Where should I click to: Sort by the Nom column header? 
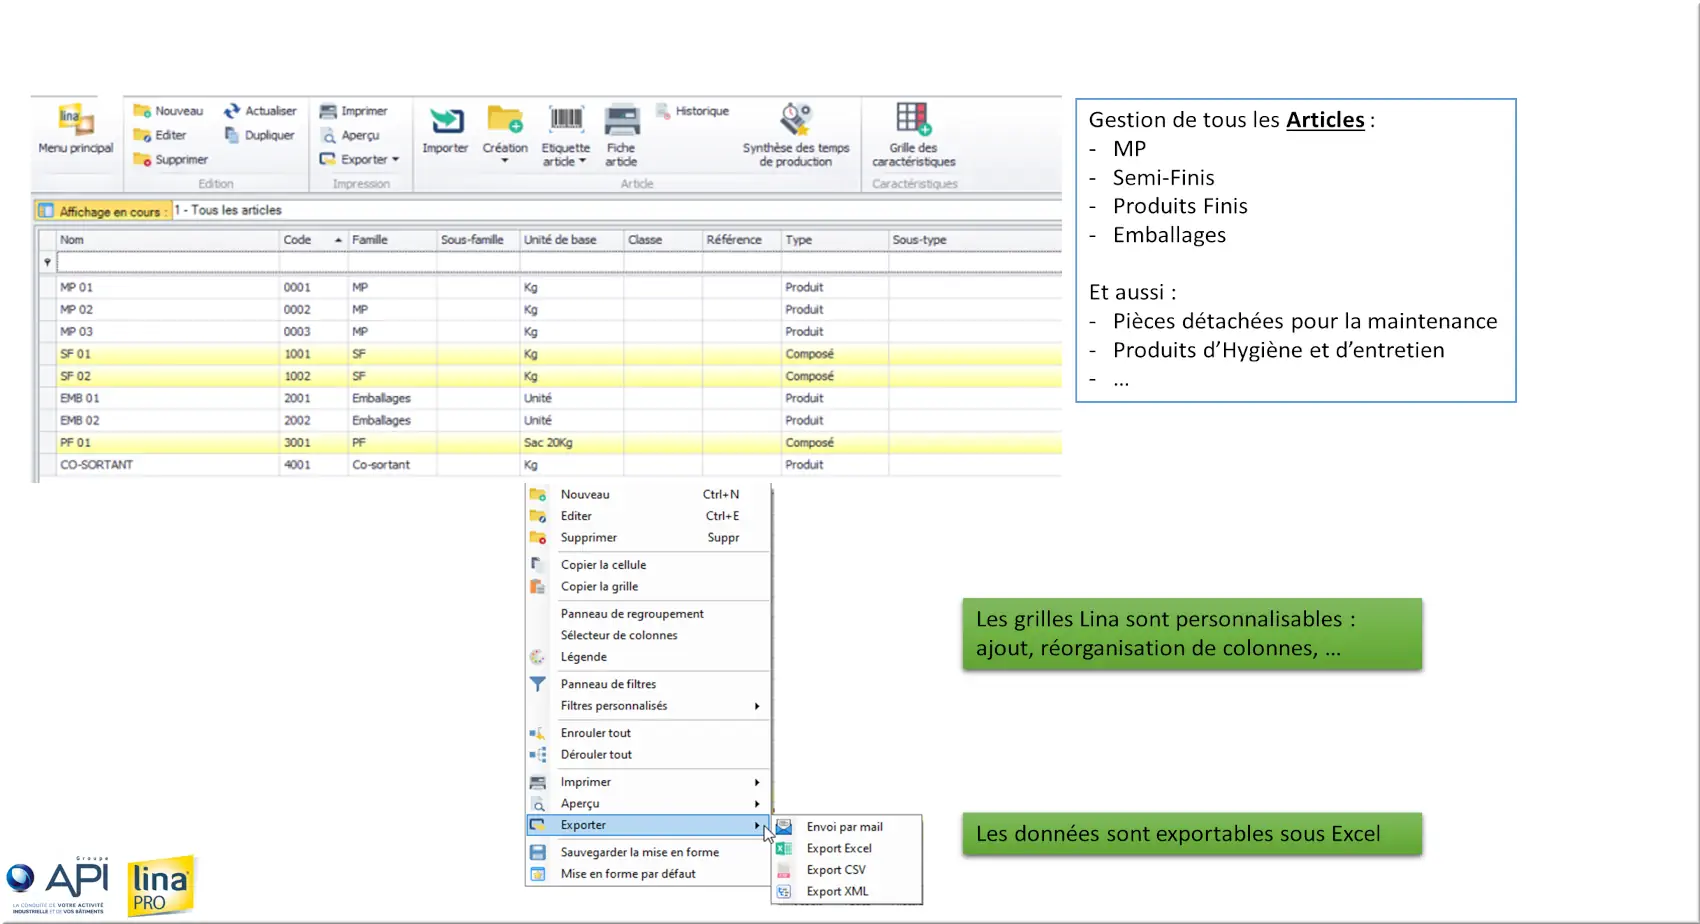point(167,240)
